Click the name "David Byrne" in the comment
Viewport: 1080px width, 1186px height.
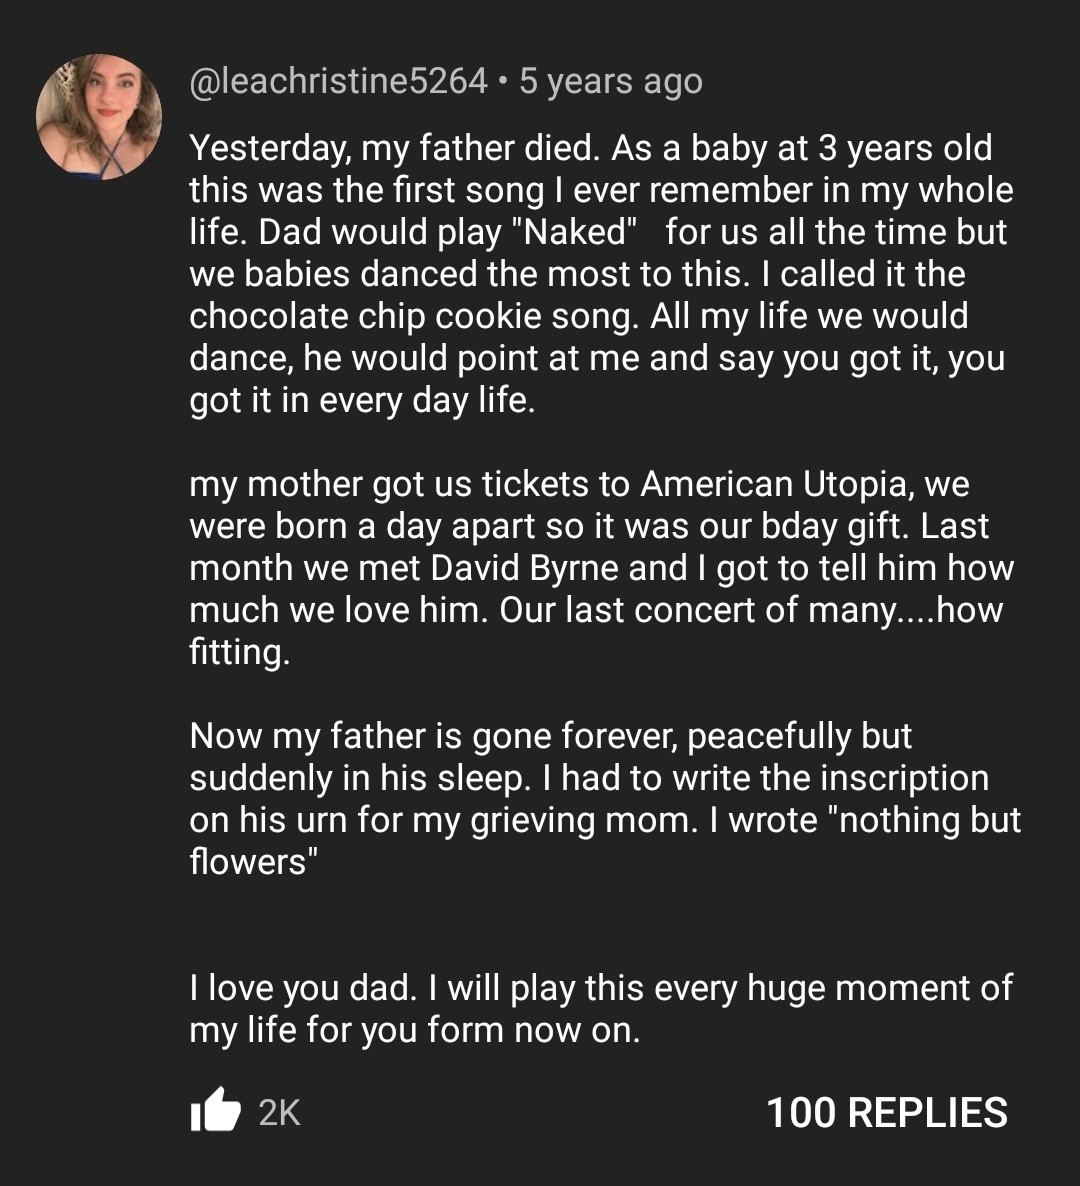tap(524, 568)
